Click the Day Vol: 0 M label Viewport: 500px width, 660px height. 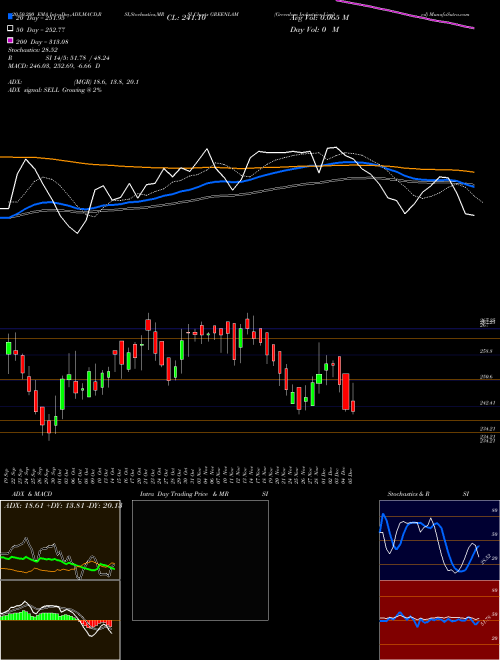(x=314, y=30)
